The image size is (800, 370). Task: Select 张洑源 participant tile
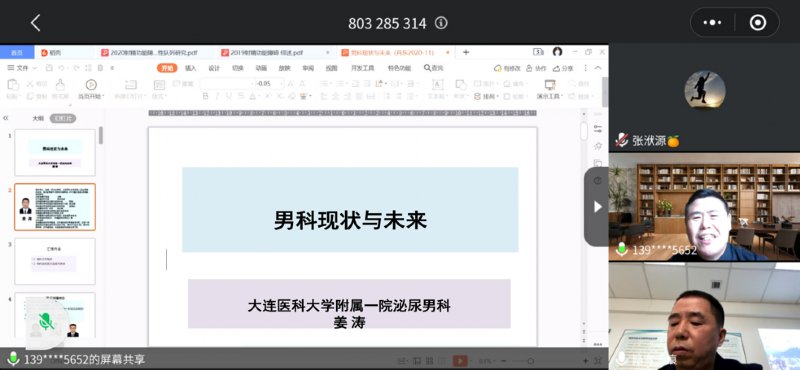704,98
